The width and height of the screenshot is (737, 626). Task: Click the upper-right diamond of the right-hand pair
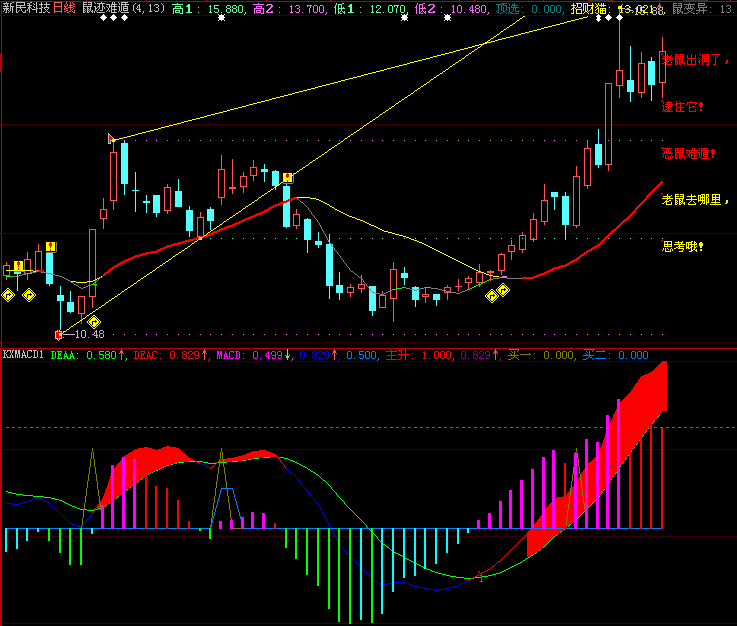[503, 290]
